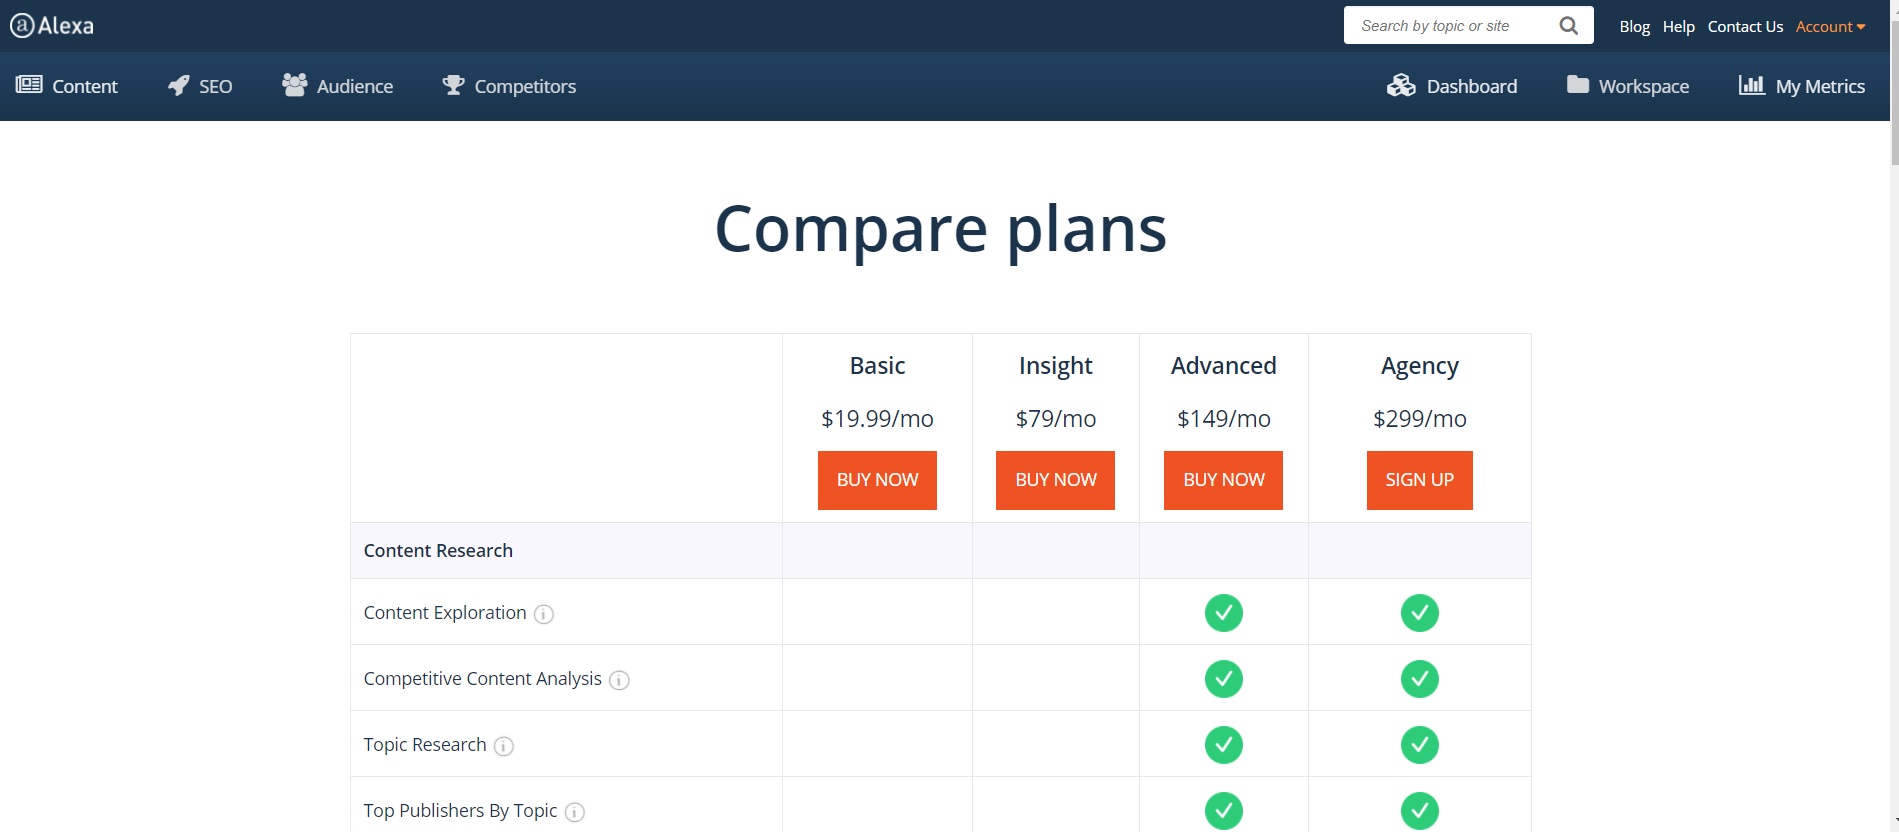Click the Alexa logo
Screen dimensions: 1899x839
pyautogui.click(x=52, y=26)
